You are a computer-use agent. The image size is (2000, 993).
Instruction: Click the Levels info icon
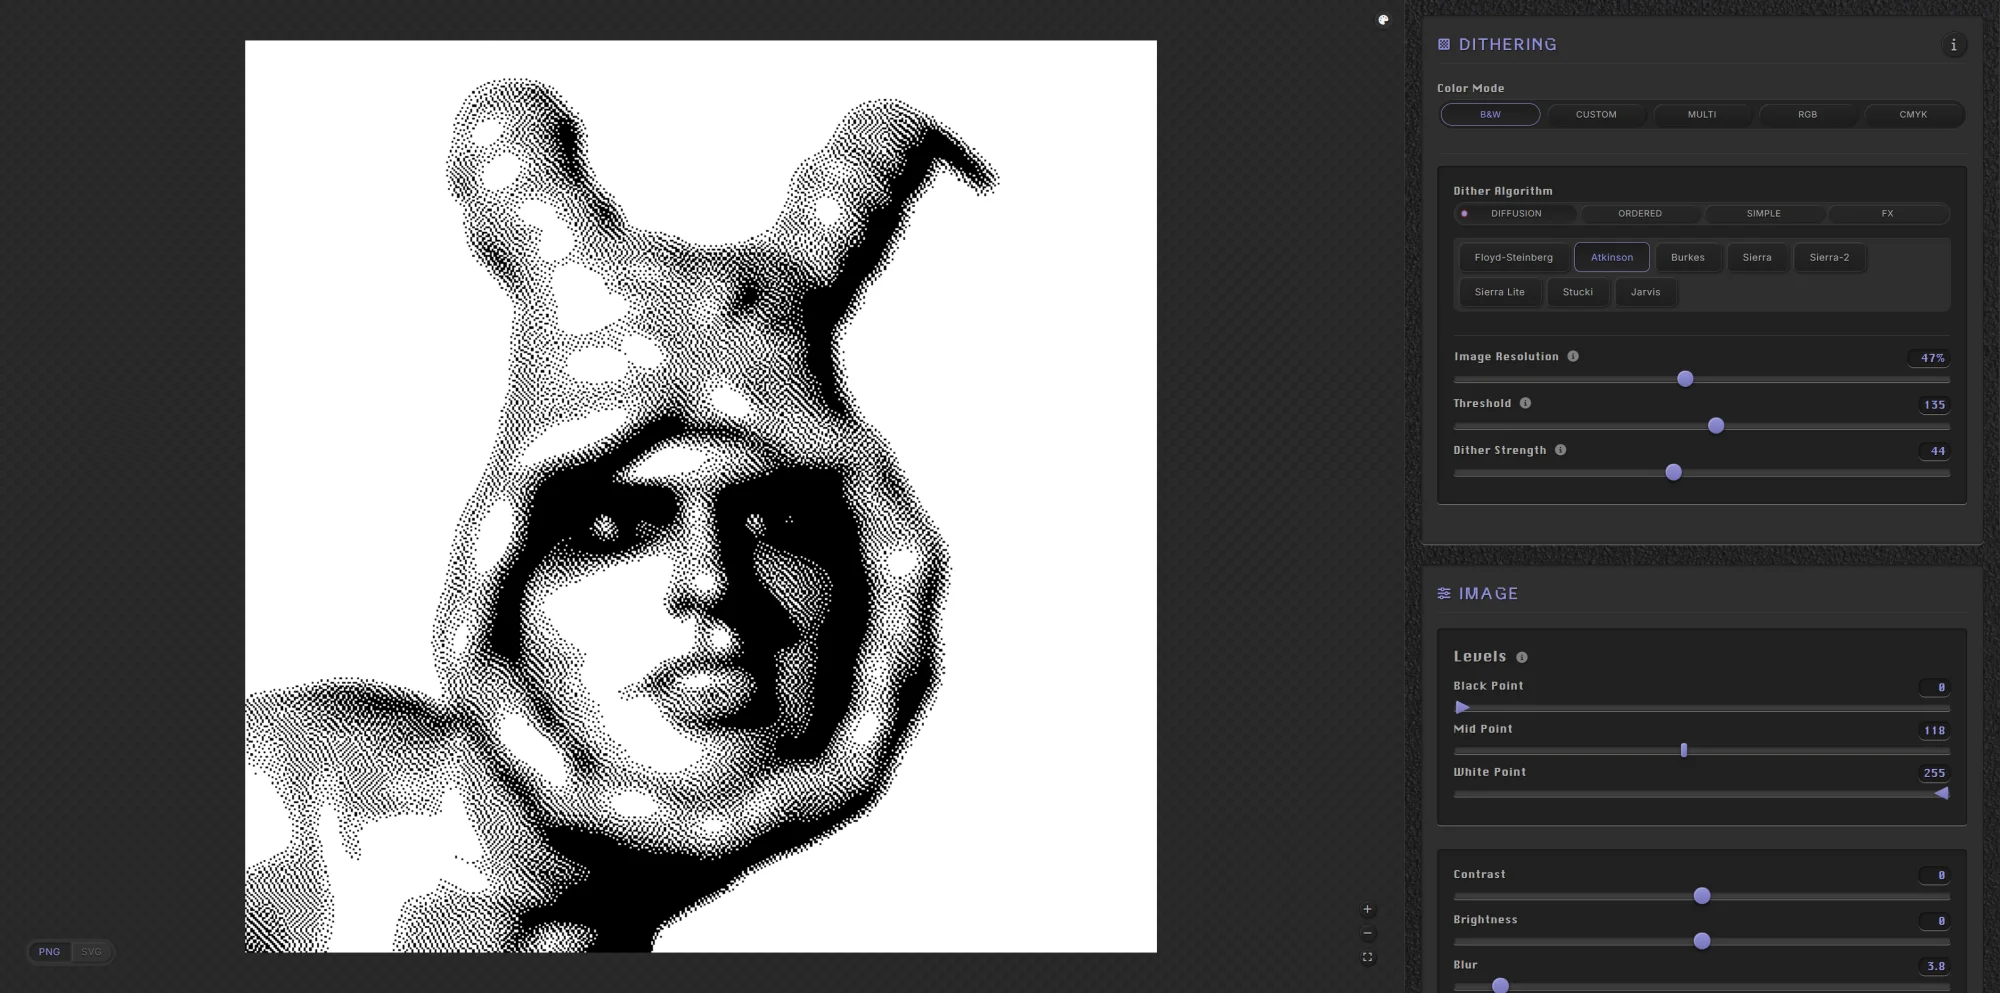click(1522, 658)
